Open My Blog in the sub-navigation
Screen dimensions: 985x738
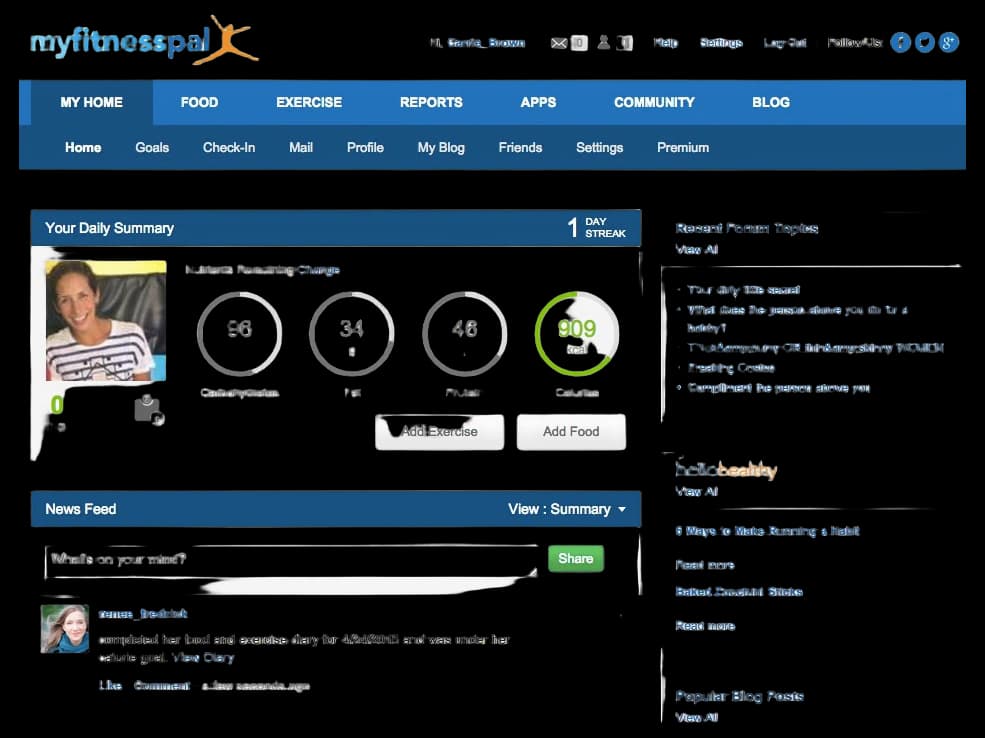tap(441, 148)
